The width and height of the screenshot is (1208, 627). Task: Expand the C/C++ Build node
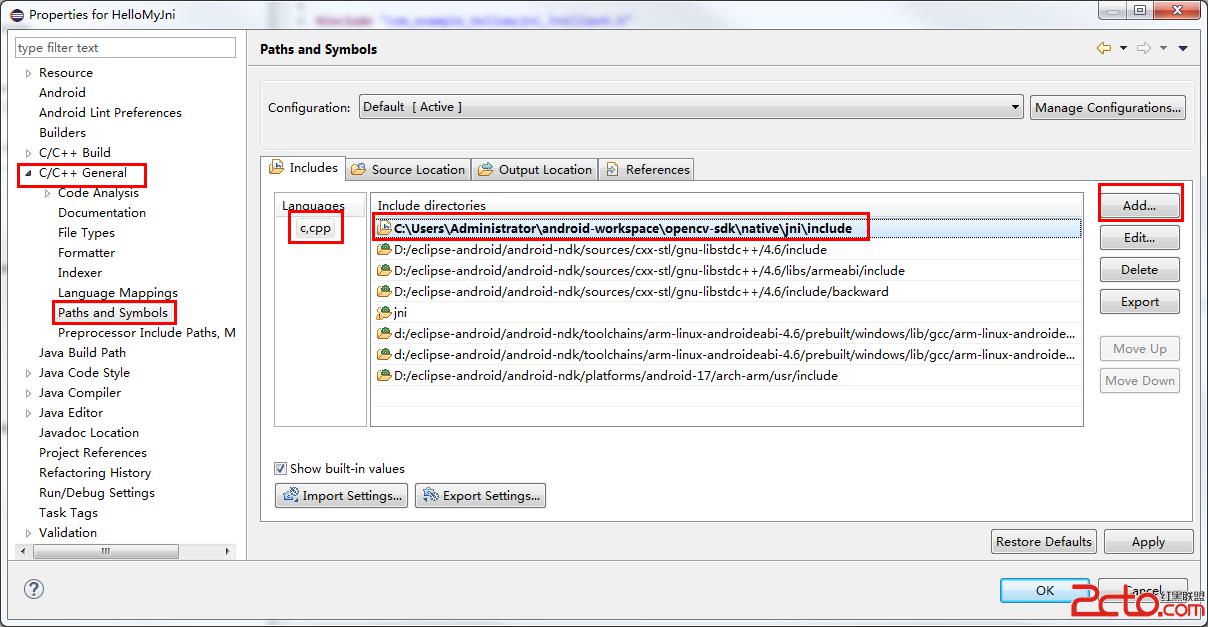pyautogui.click(x=29, y=153)
